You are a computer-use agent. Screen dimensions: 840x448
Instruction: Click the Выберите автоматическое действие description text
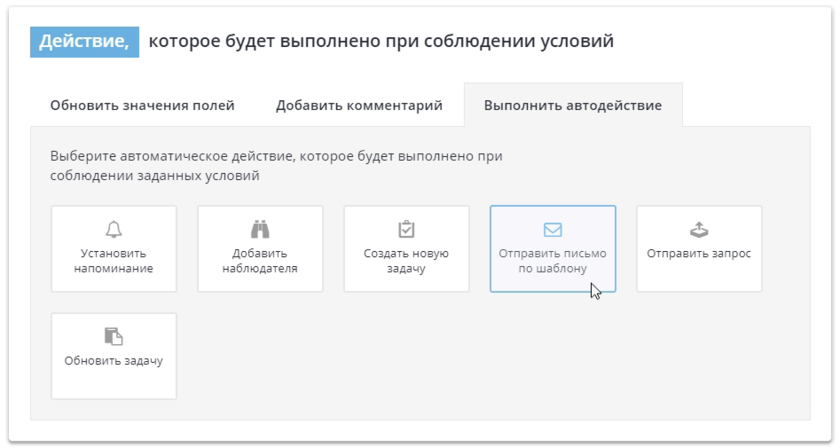[x=275, y=166]
